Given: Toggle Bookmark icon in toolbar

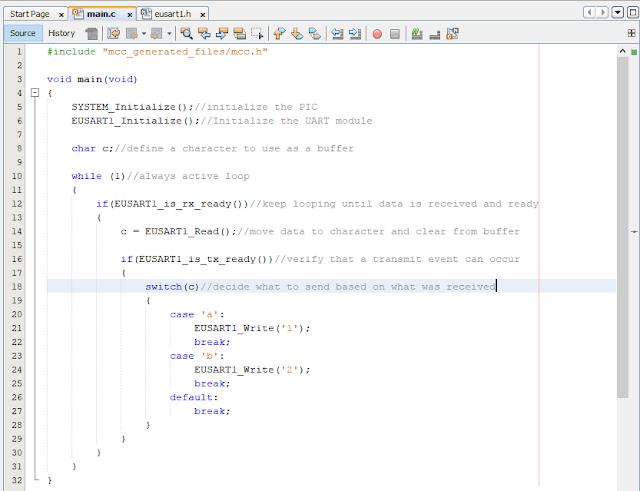Looking at the screenshot, I should (x=315, y=33).
